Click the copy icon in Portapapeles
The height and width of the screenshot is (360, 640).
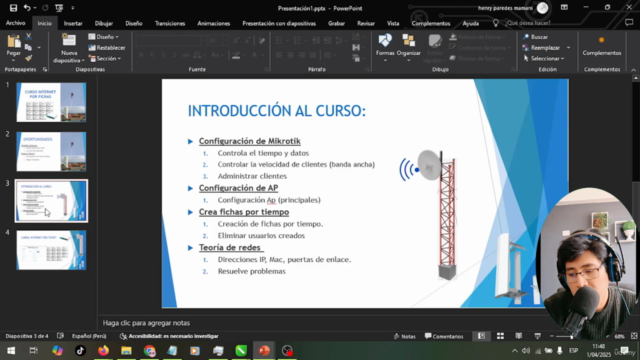pyautogui.click(x=29, y=47)
